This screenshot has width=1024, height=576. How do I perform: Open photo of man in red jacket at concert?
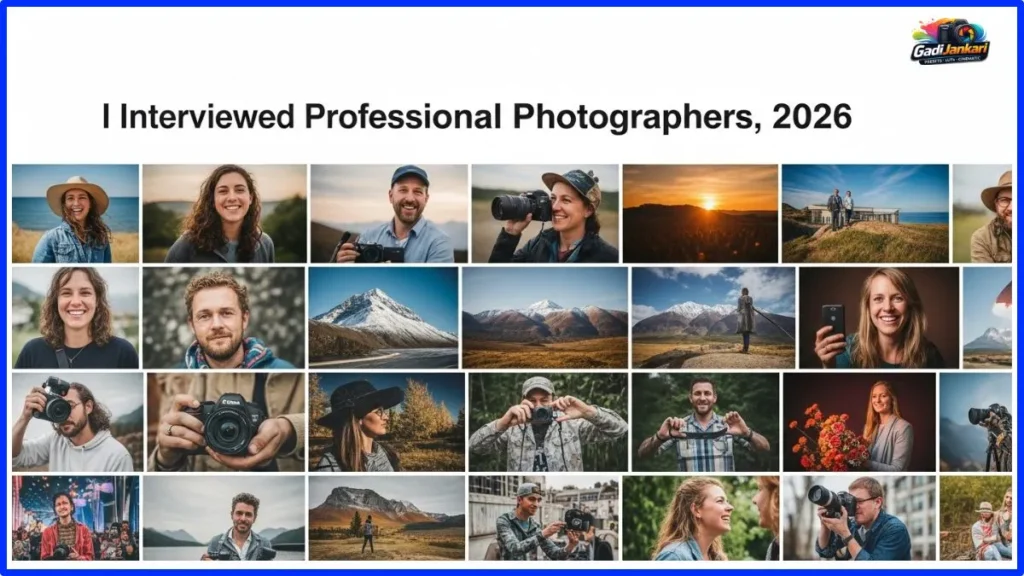[75, 518]
